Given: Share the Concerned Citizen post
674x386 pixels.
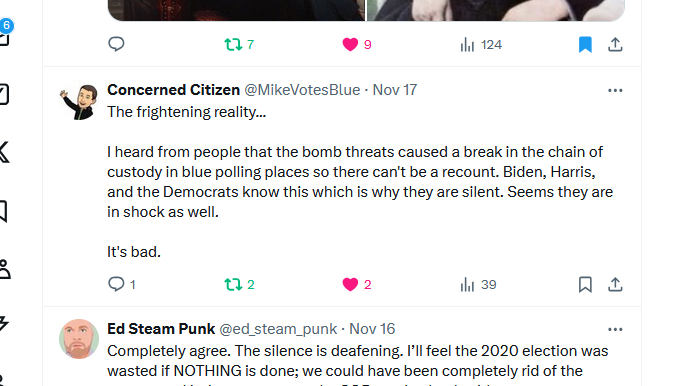Looking at the screenshot, I should coord(615,284).
